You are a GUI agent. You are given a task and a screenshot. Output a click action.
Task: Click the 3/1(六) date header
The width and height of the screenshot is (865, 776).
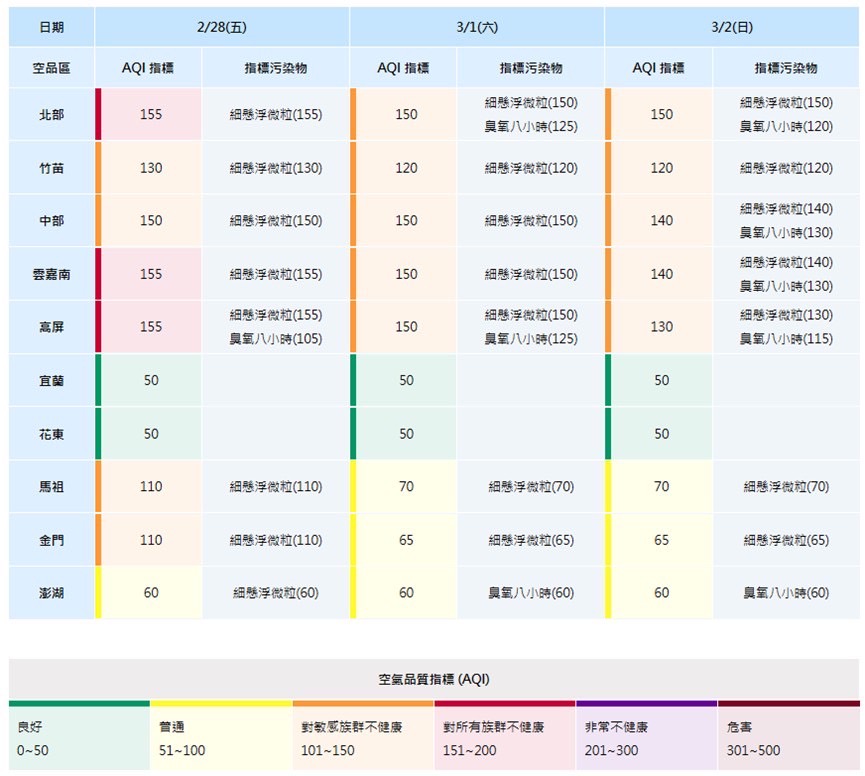coord(477,27)
